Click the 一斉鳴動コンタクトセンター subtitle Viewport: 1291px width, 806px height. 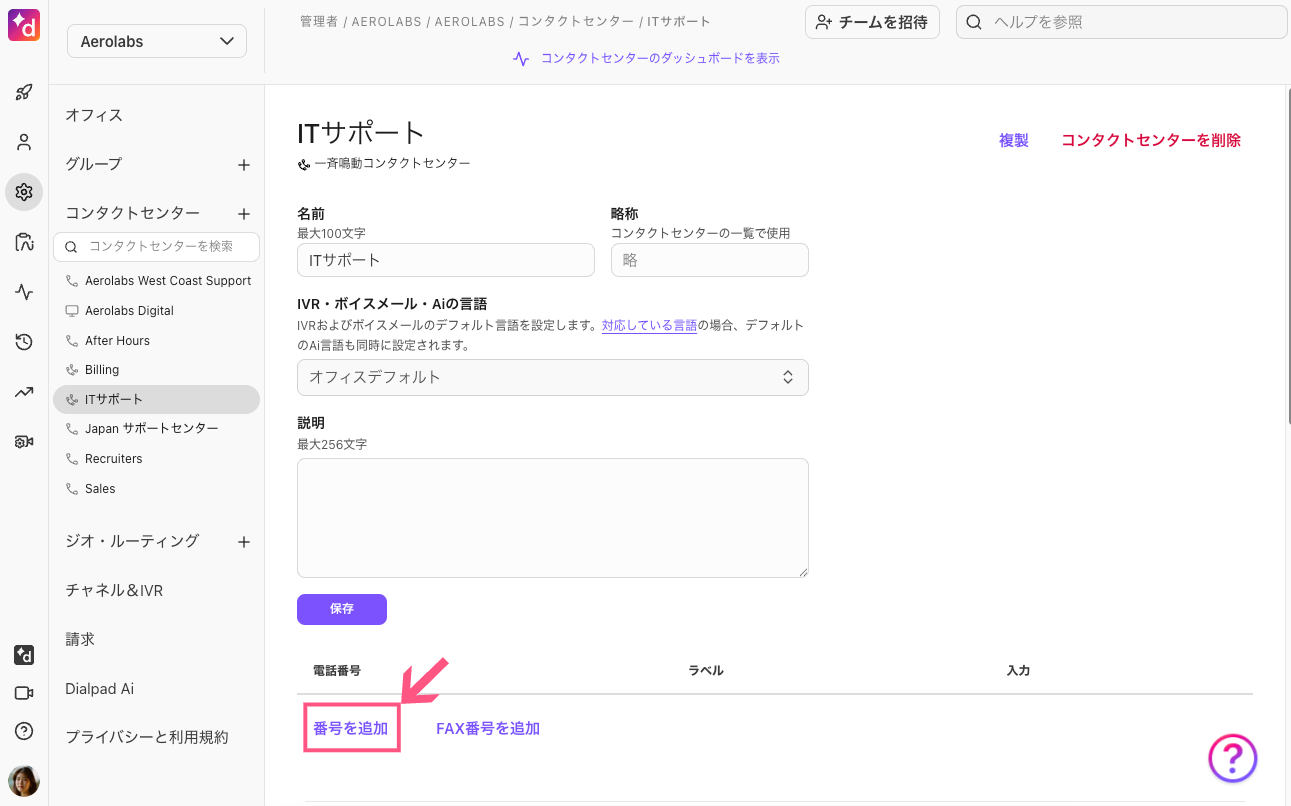(392, 163)
